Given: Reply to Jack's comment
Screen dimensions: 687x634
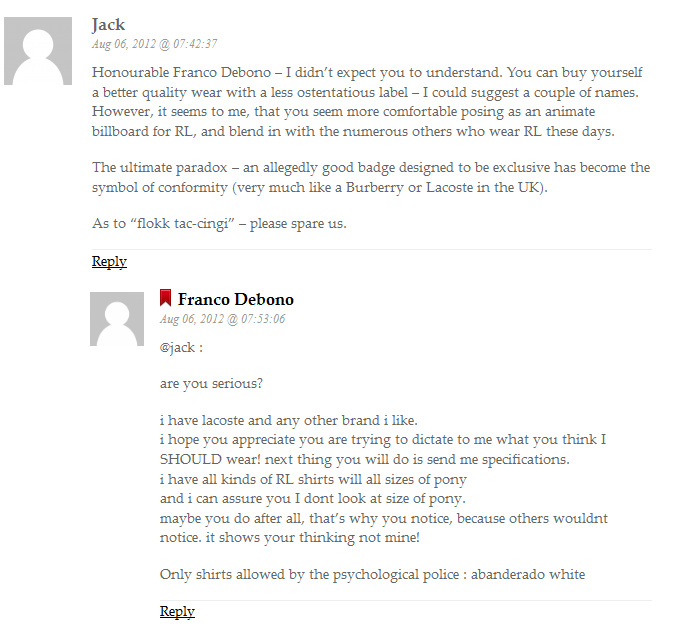Looking at the screenshot, I should coord(109,262).
